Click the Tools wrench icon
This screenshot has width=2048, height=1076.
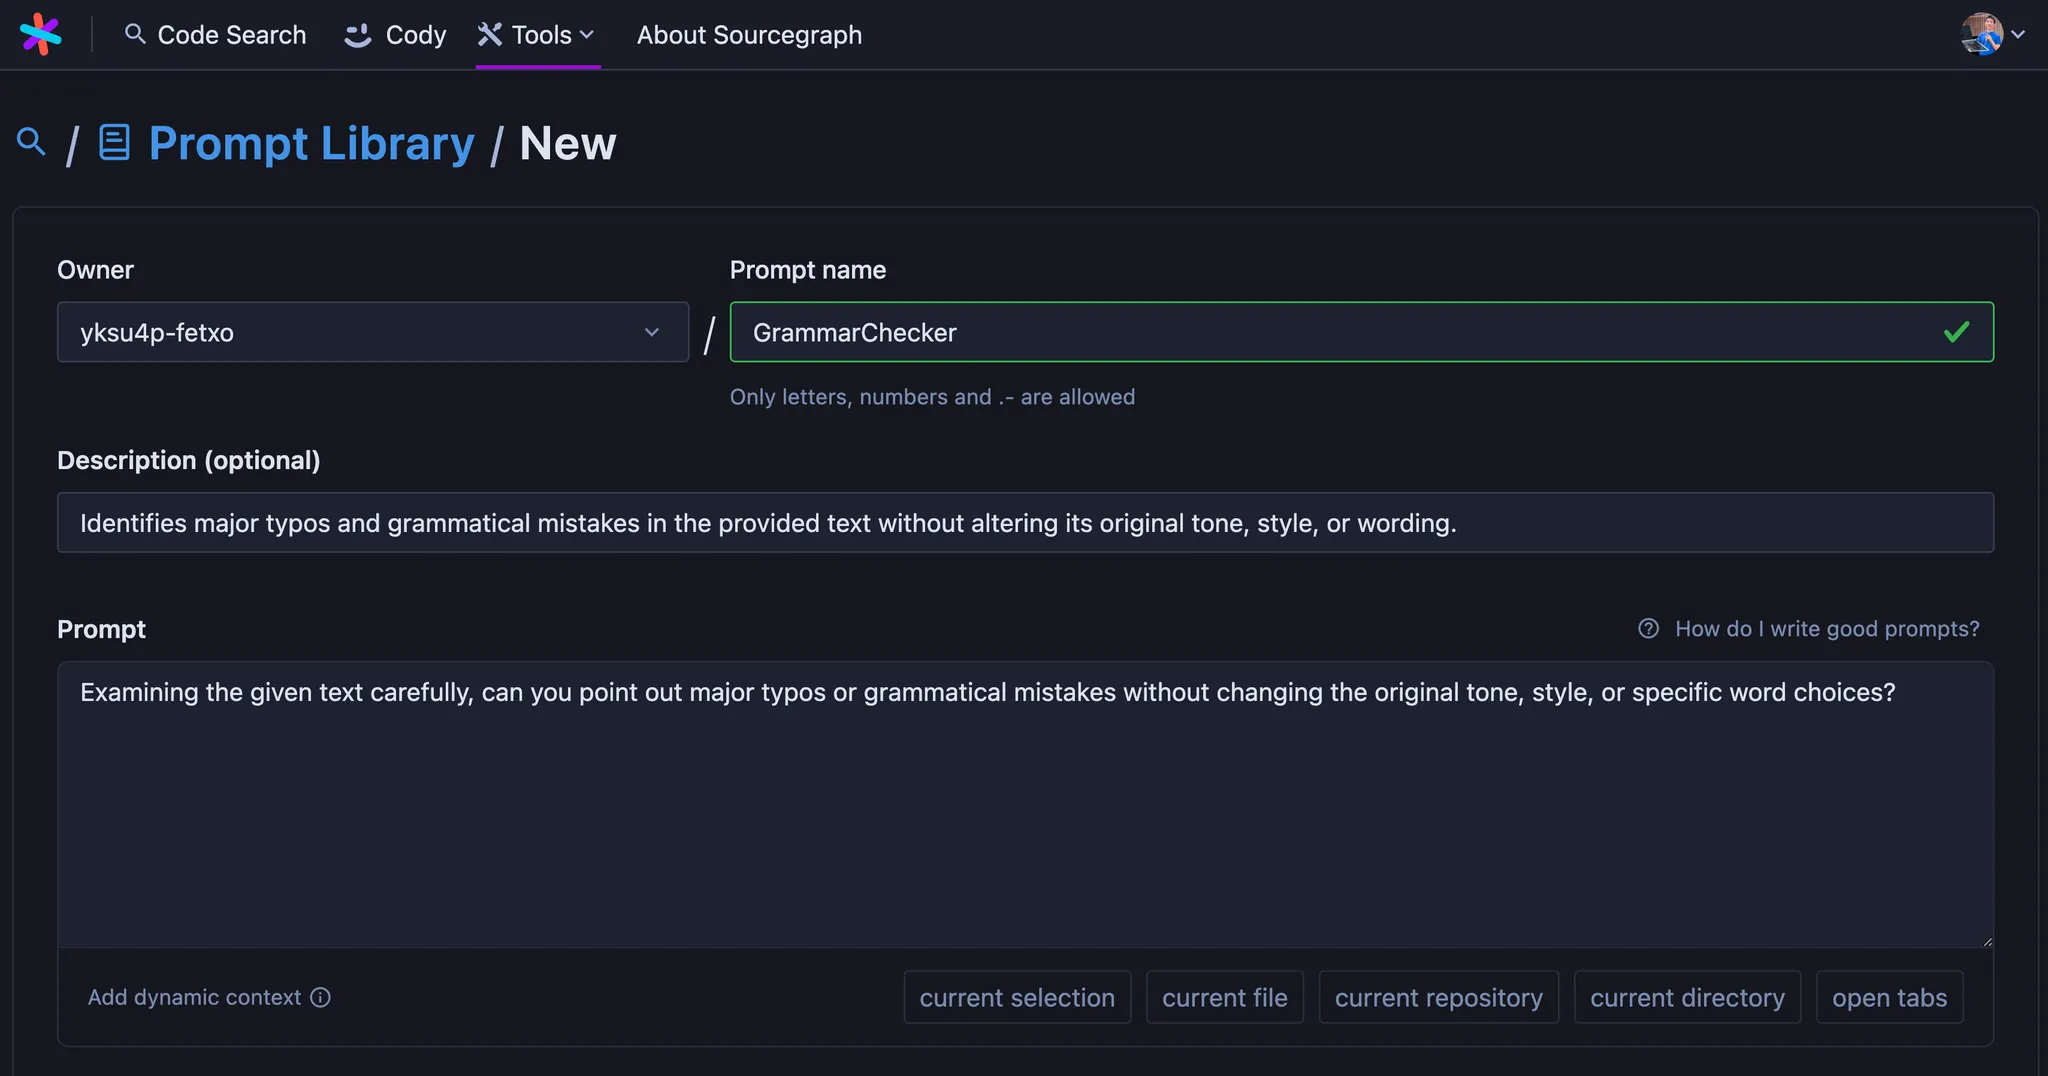click(489, 35)
